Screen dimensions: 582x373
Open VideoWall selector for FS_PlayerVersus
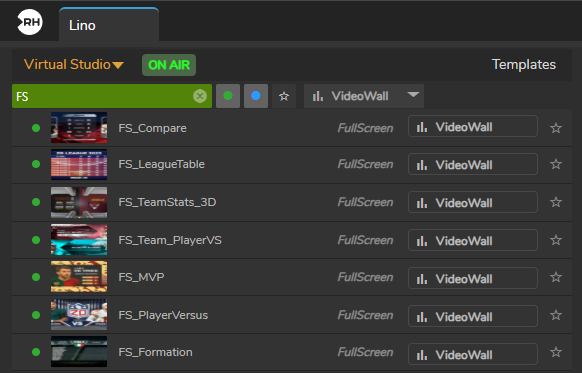(x=473, y=316)
